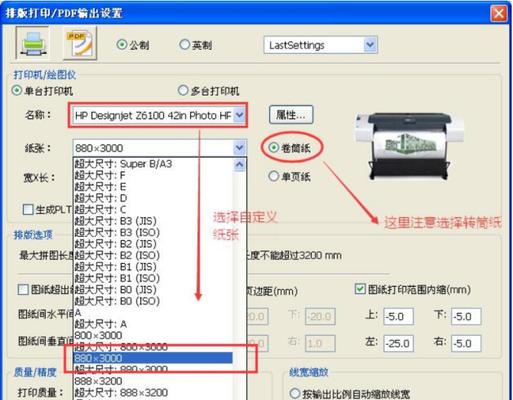Screen dimensions: 513x400
Task: Select 超大尺寸: F paper size
Action: click(153, 175)
